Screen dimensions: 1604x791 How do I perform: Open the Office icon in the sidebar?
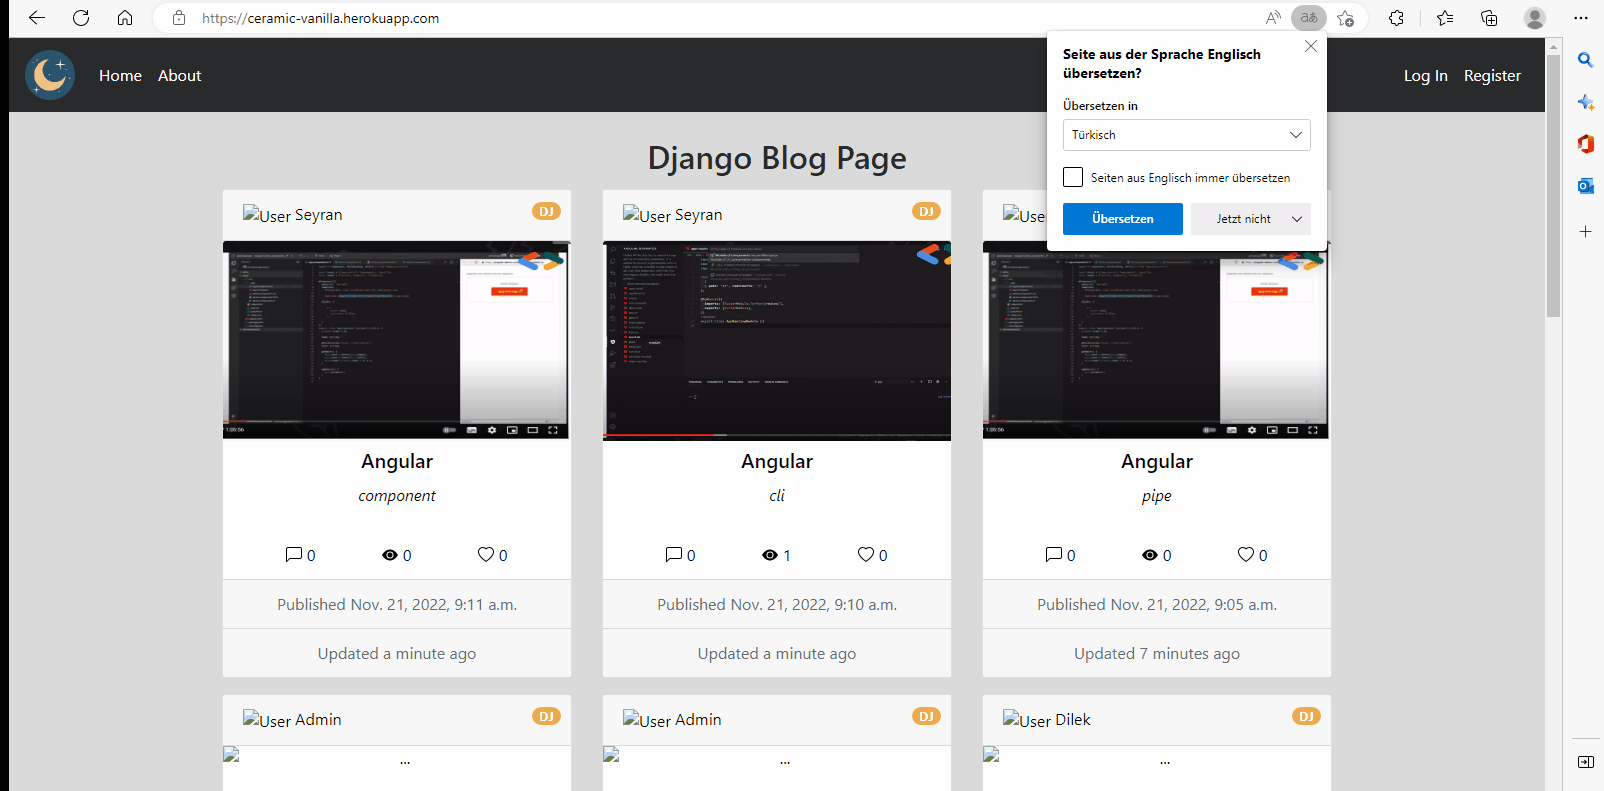(1585, 144)
